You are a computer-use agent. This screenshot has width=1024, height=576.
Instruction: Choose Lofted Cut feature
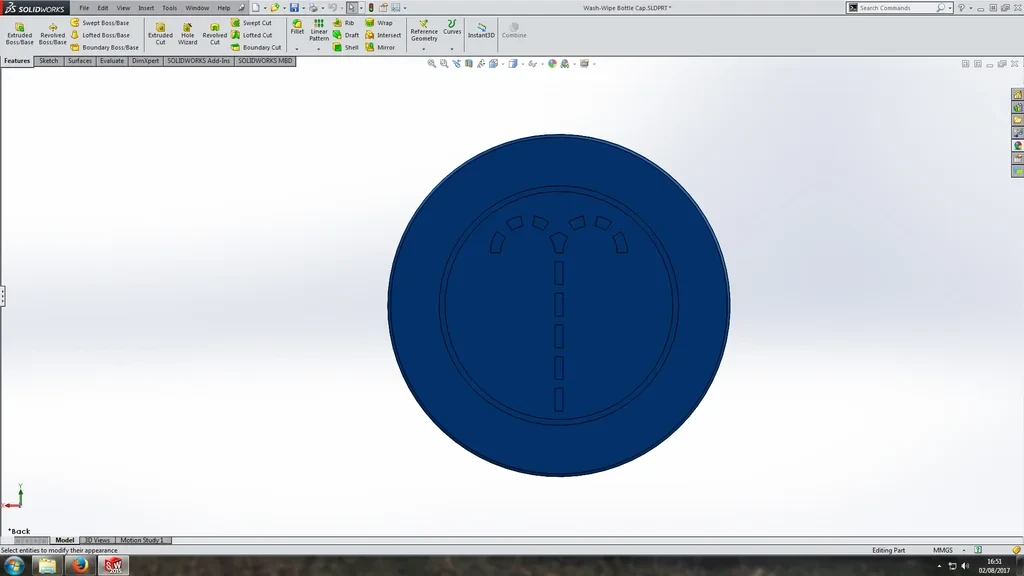click(251, 35)
